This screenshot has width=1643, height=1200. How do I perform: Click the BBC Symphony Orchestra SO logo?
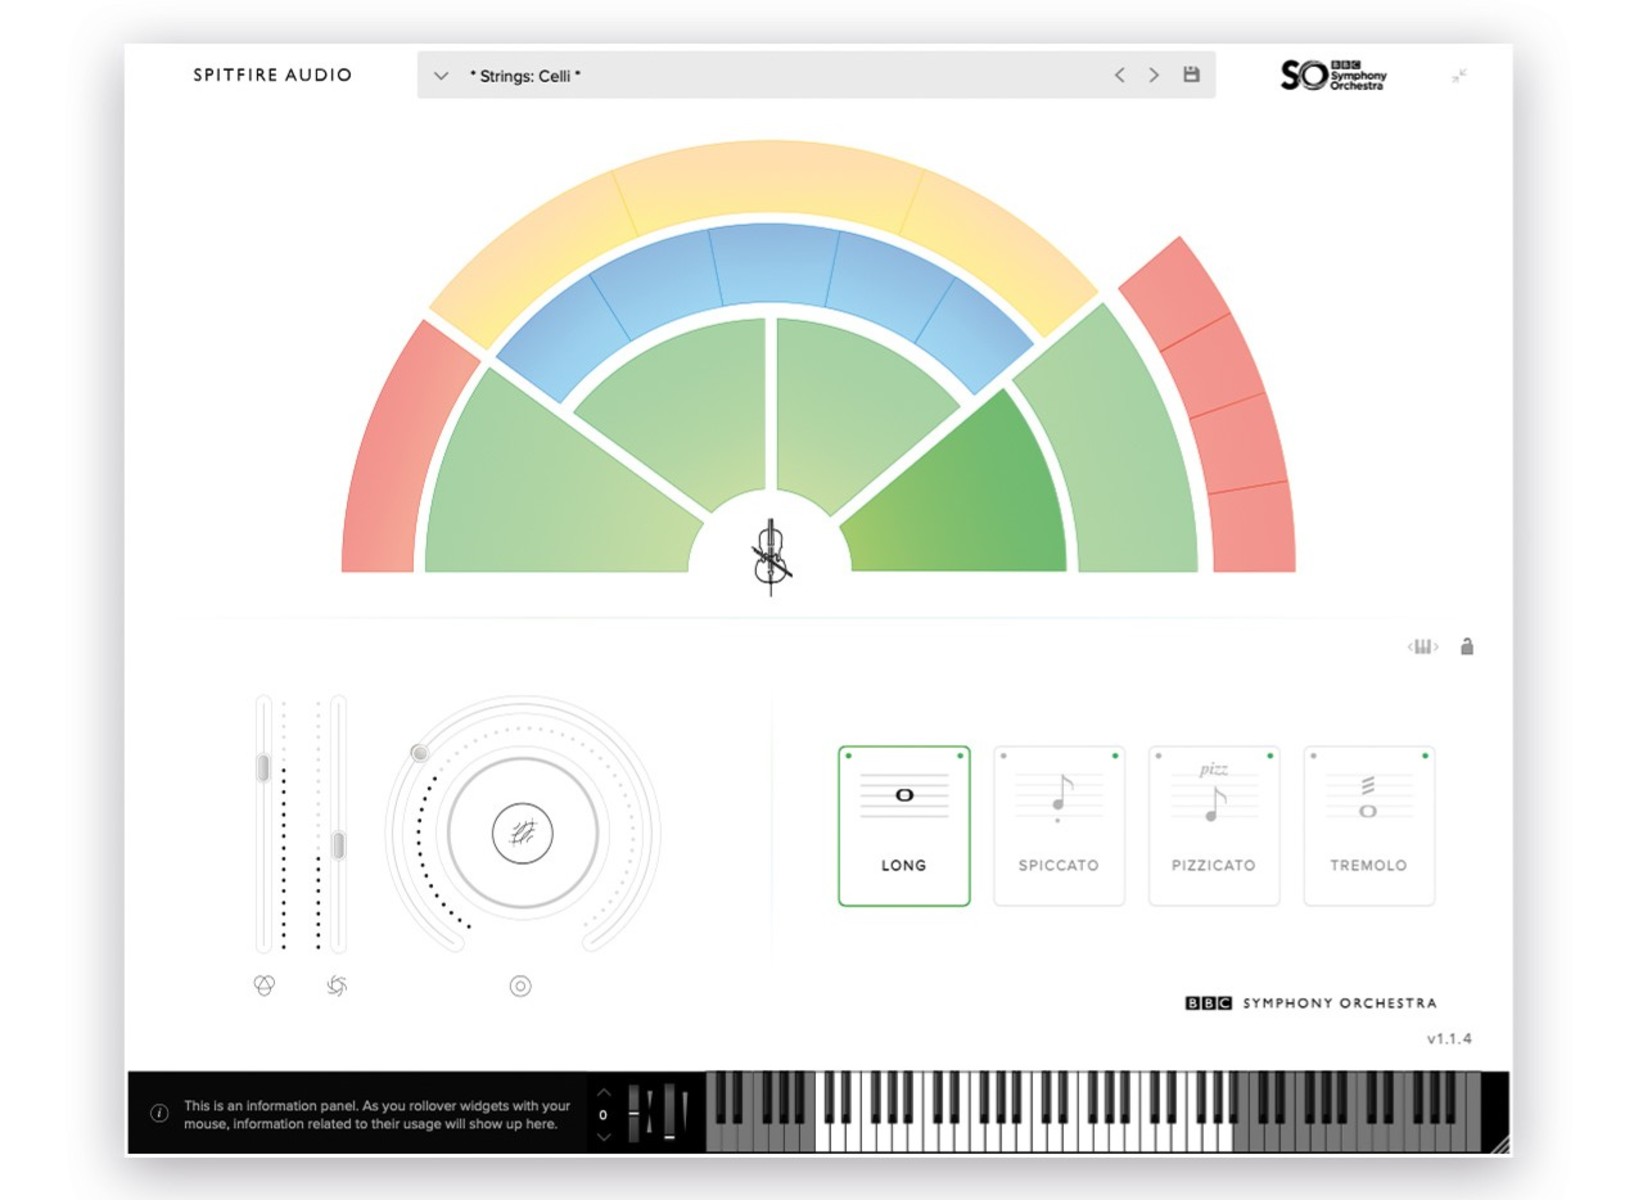[1333, 75]
